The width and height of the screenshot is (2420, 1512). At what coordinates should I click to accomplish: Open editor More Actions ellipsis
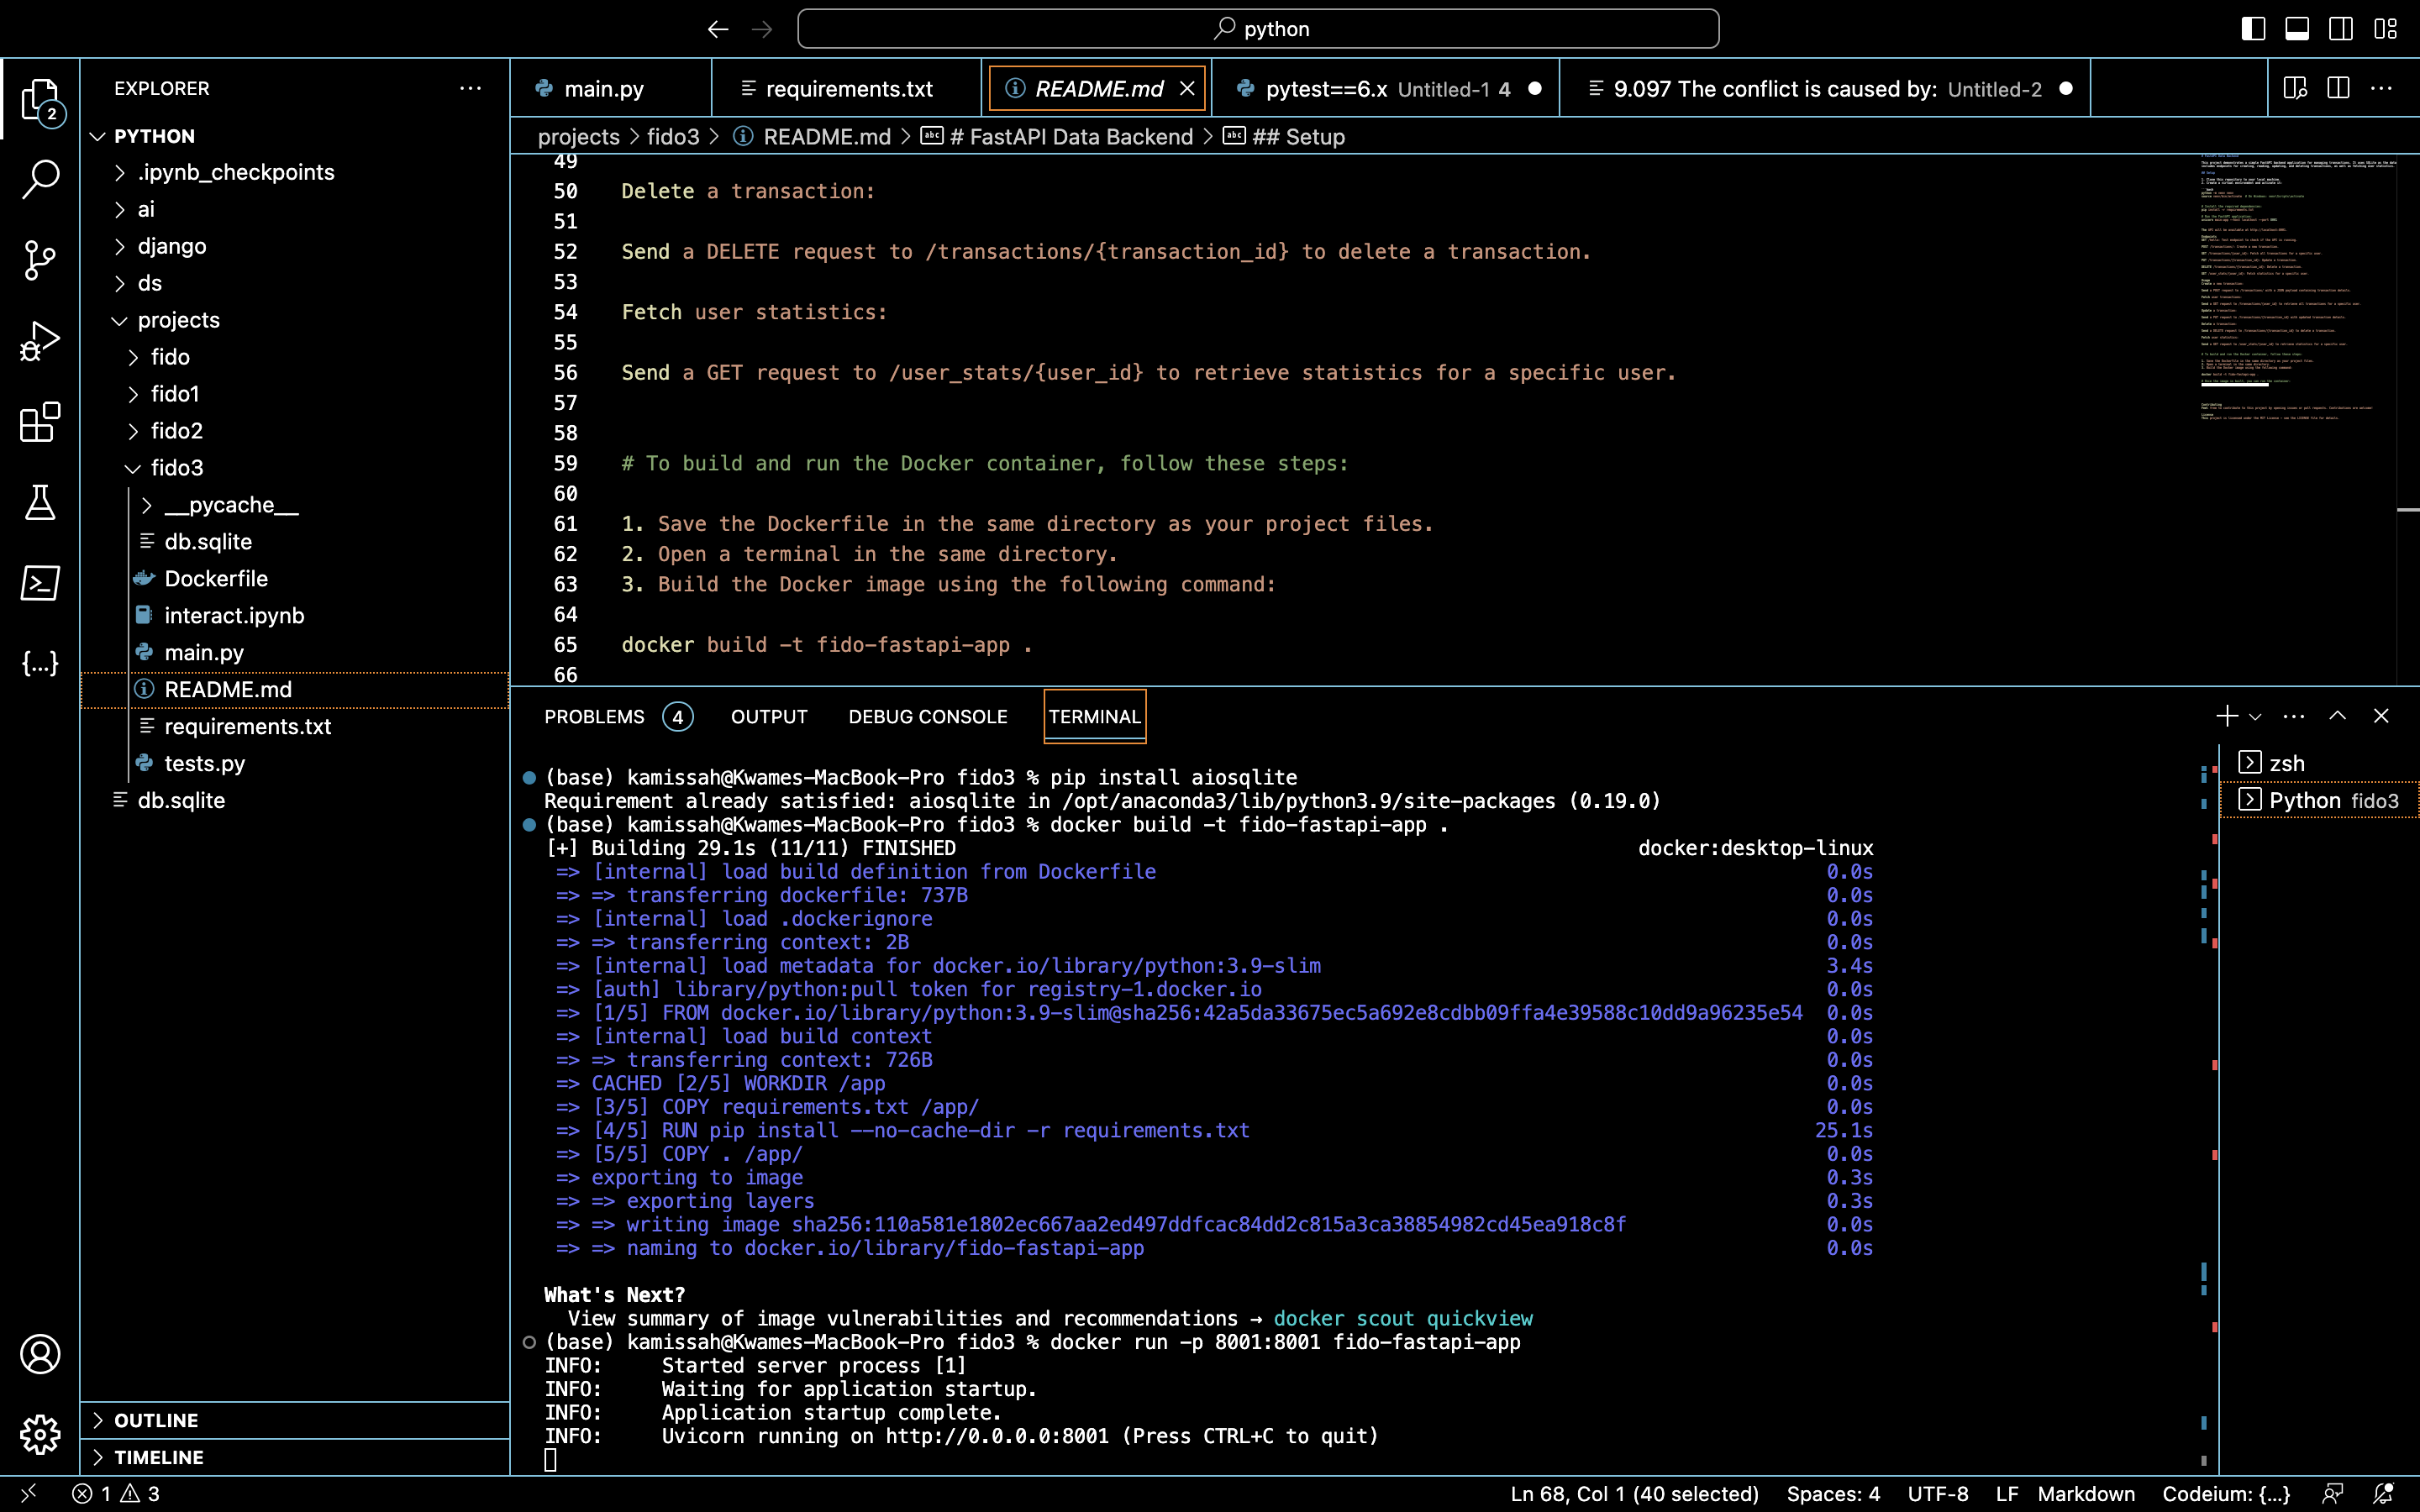(x=2382, y=88)
